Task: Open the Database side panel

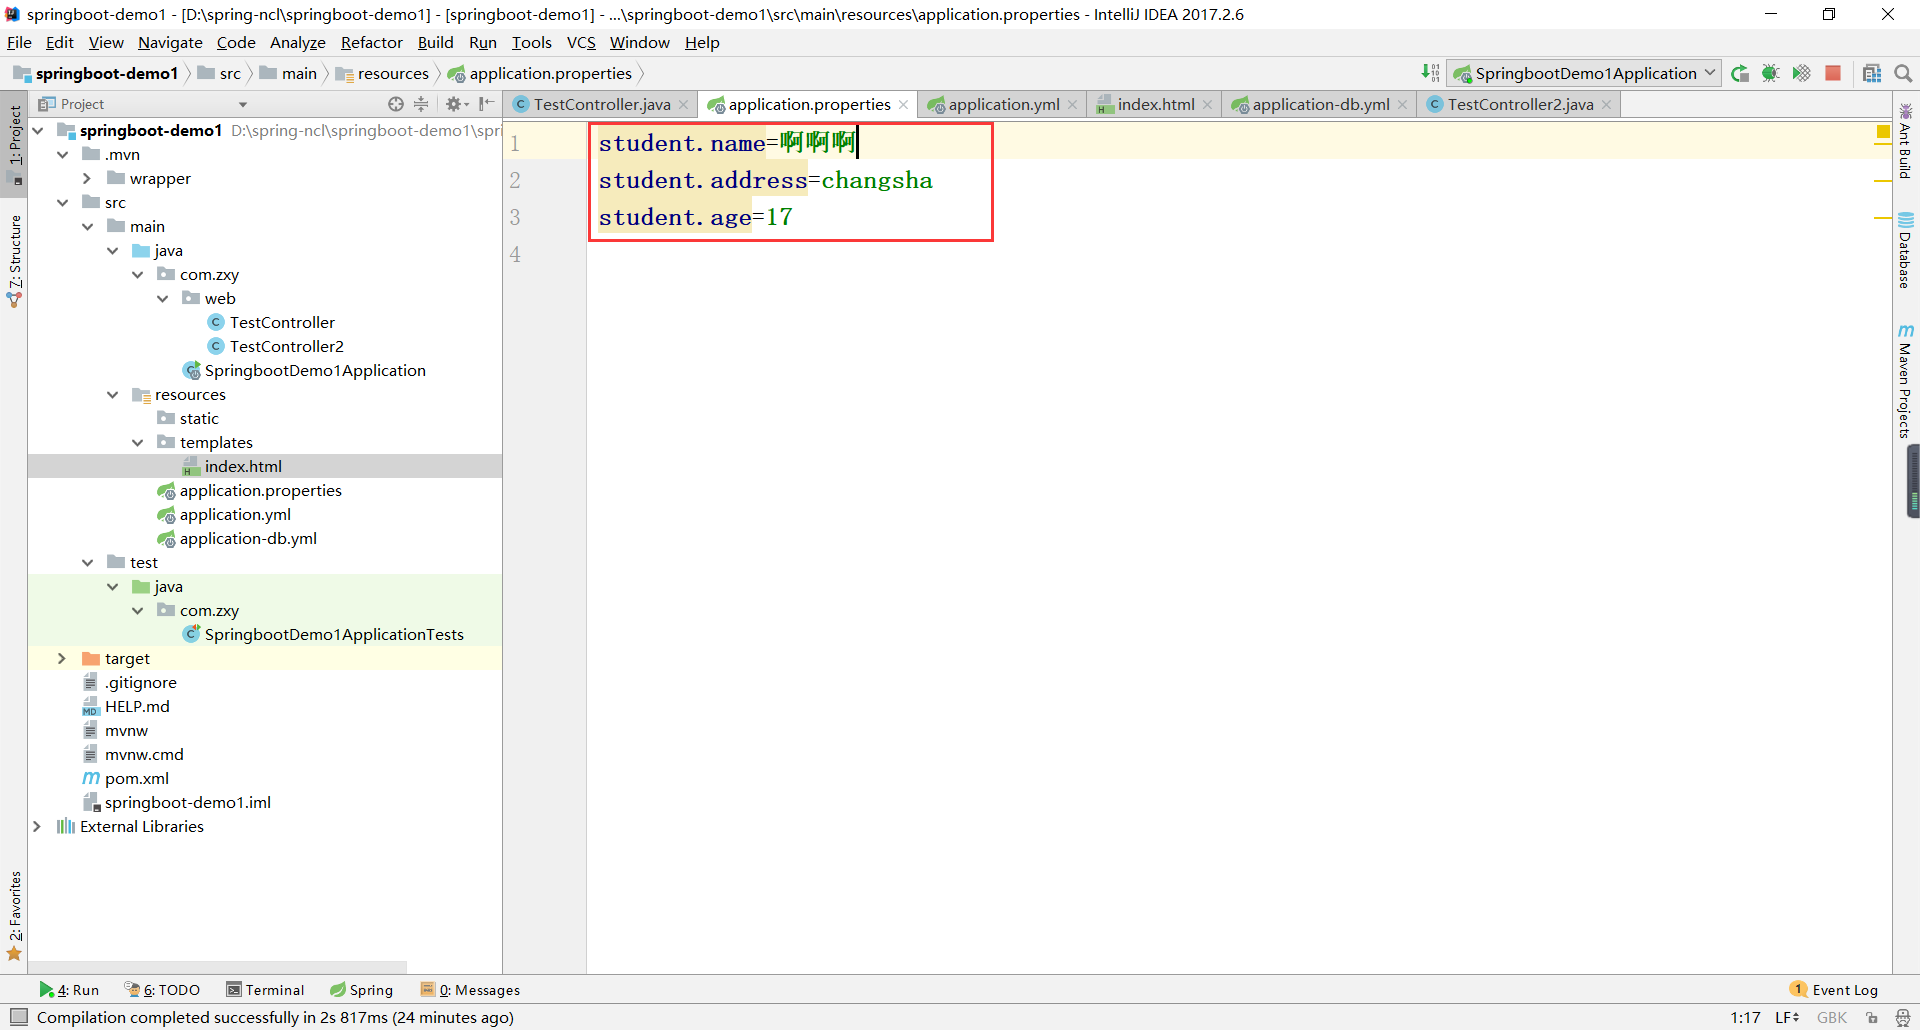Action: [1905, 250]
